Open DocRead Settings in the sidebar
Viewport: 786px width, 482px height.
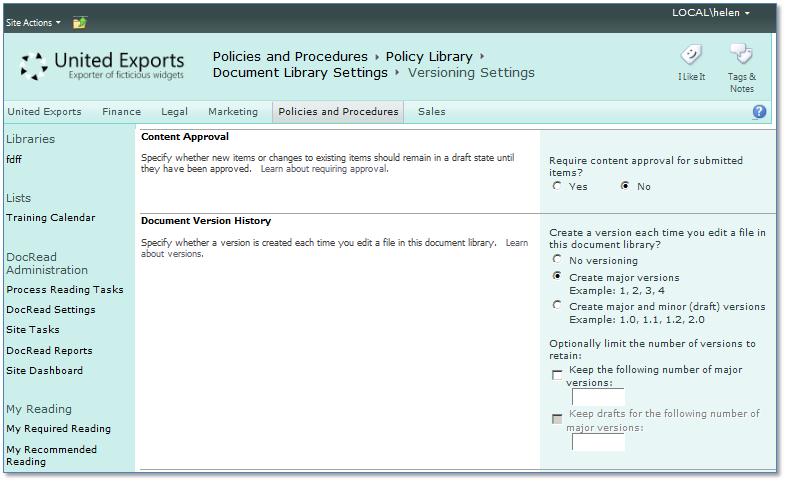click(x=51, y=310)
